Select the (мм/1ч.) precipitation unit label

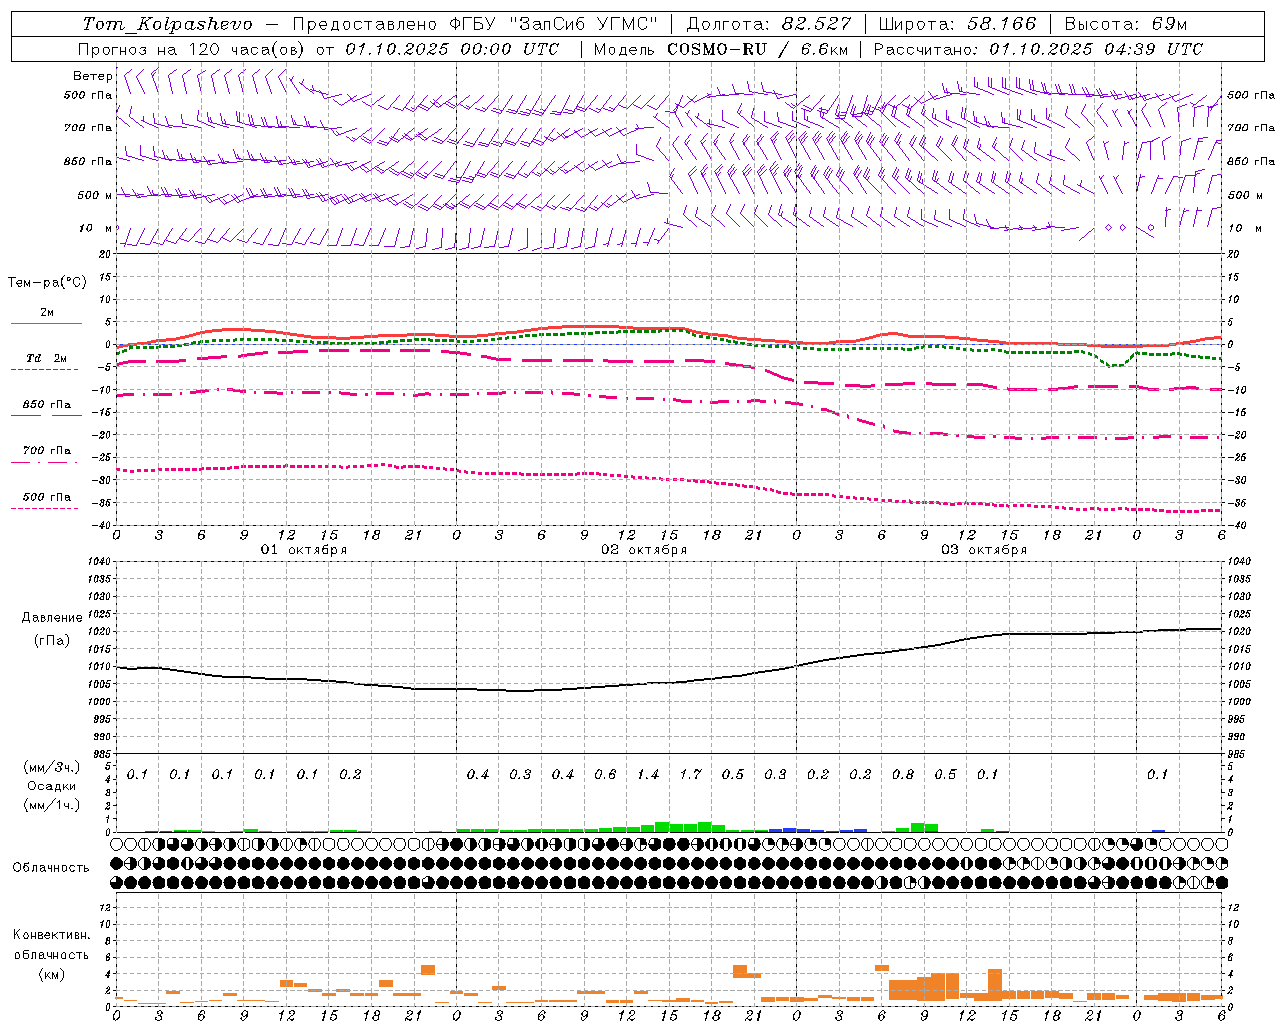tap(53, 805)
